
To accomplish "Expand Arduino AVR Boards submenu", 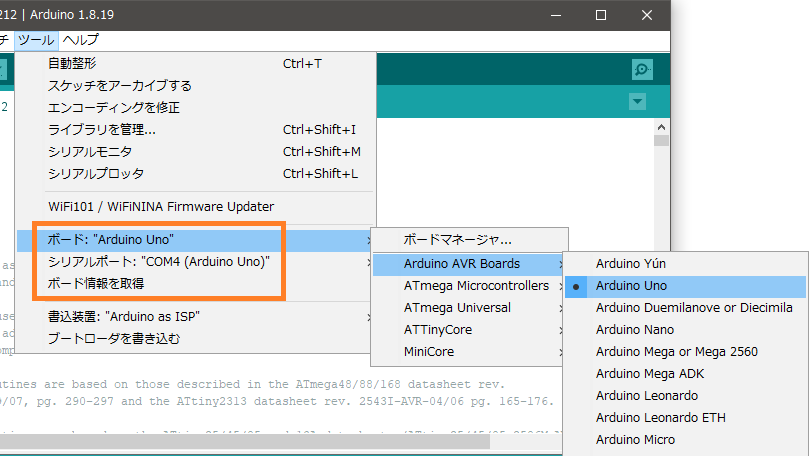I will (x=469, y=264).
